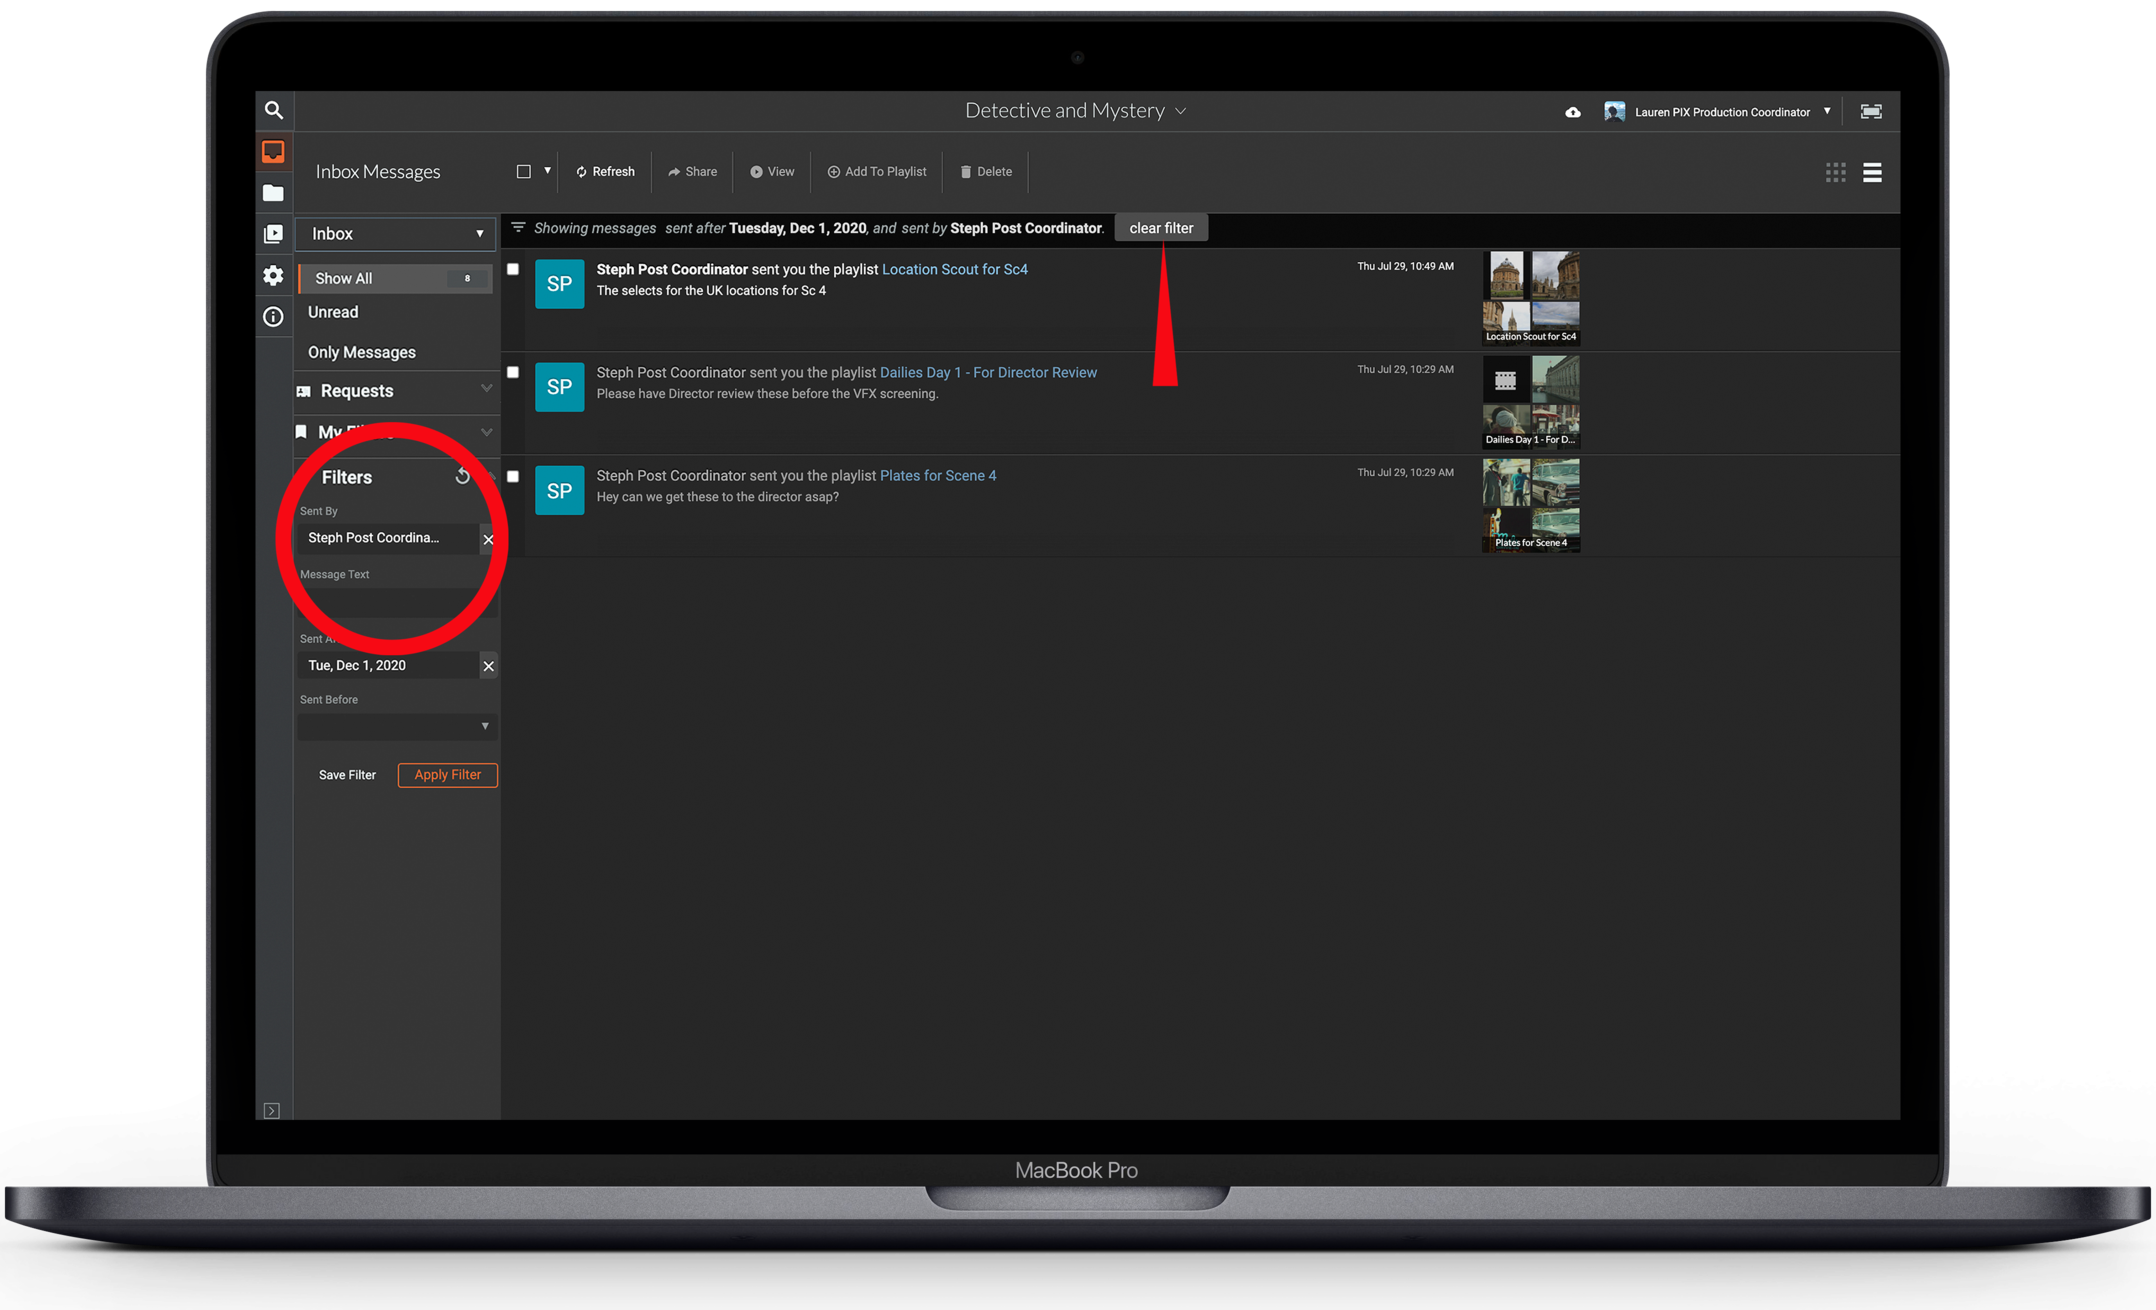The image size is (2156, 1310).
Task: Click the cloud upload icon
Action: click(1573, 112)
